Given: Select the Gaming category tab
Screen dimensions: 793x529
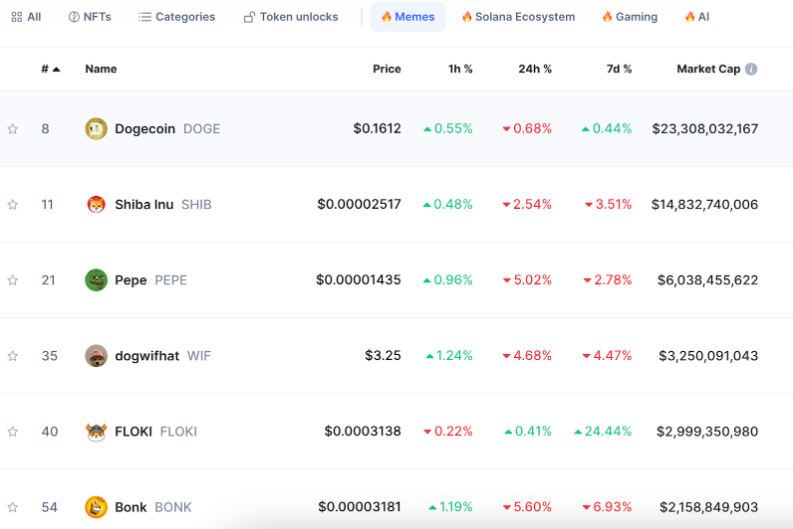Looking at the screenshot, I should (x=629, y=17).
